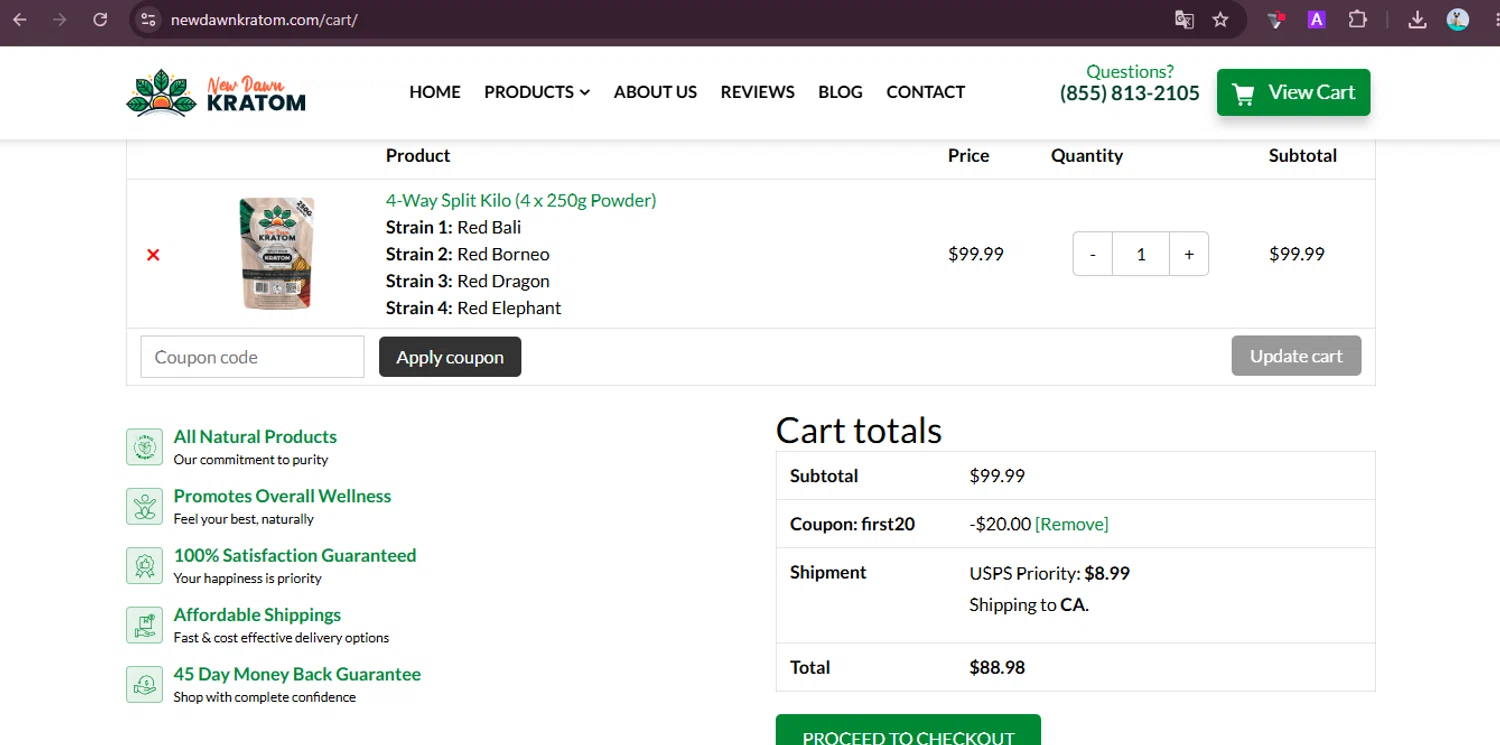Open the purple A extension

tap(1317, 19)
